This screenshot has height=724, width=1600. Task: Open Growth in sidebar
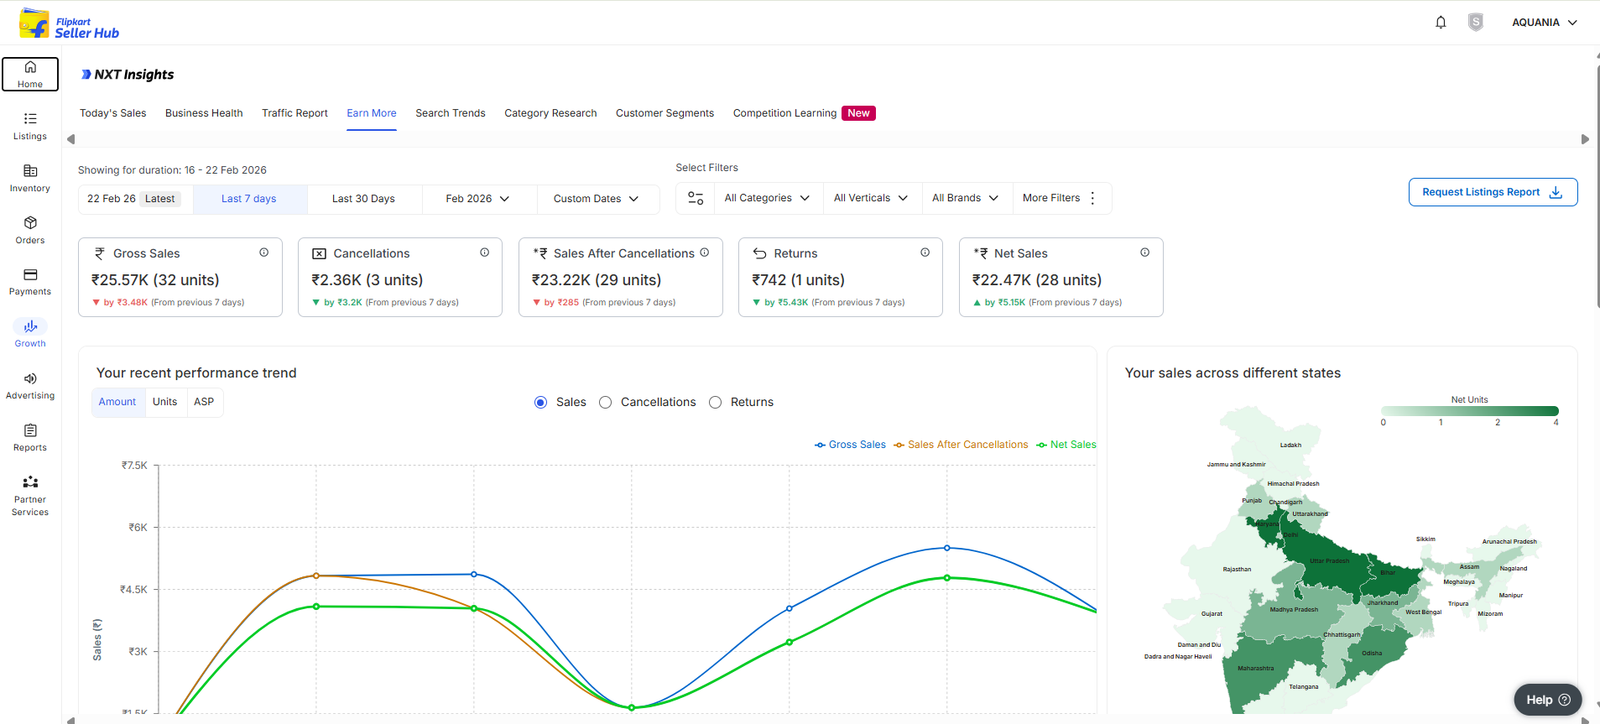30,334
